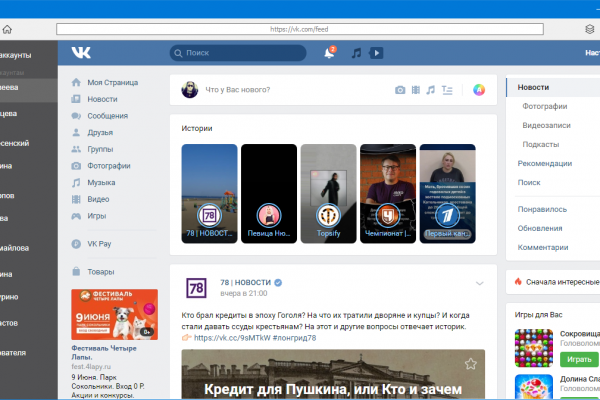
Task: Bookmark the article with the star icon
Action: pos(471,364)
